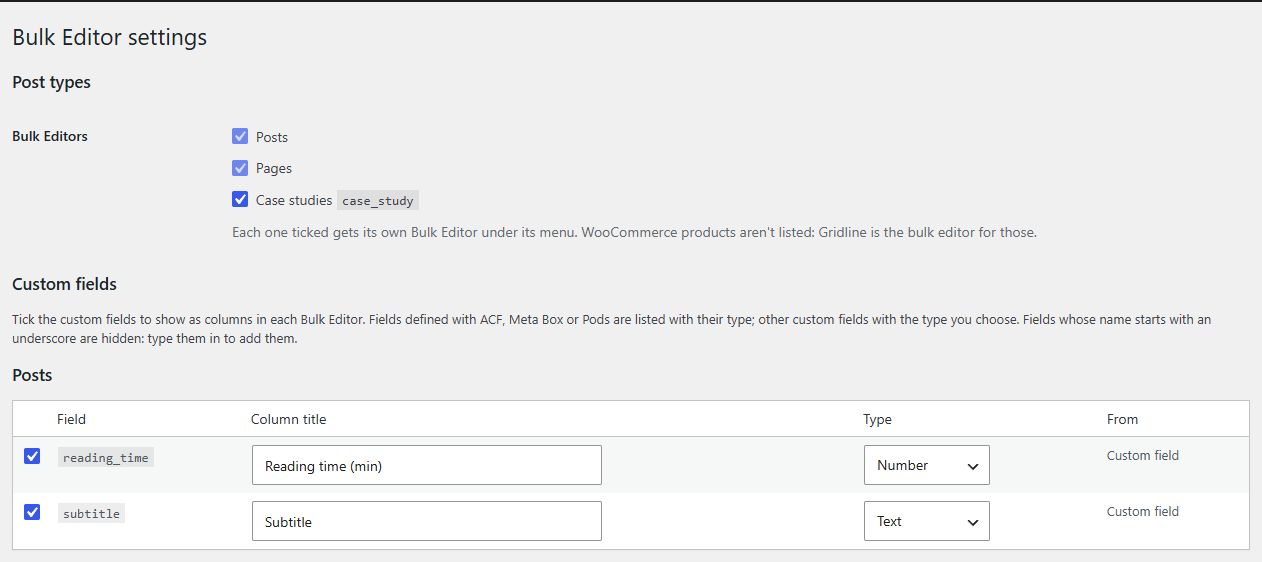Click the Field column header
Image resolution: width=1262 pixels, height=562 pixels.
71,419
